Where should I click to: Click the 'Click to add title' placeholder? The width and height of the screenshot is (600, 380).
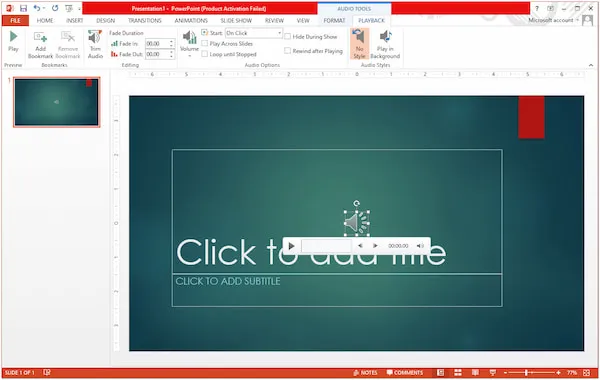pyautogui.click(x=337, y=212)
